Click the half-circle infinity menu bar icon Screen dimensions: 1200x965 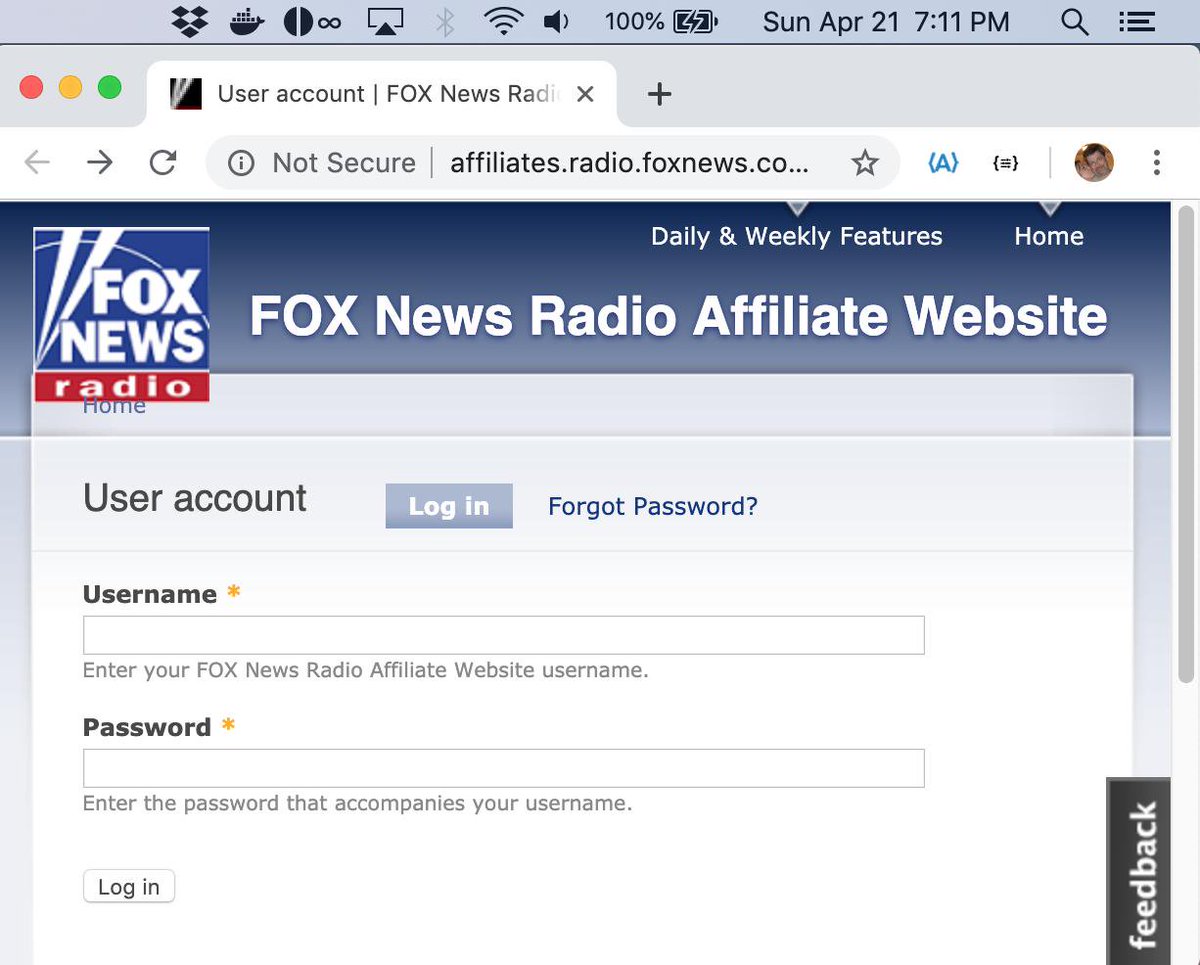312,22
